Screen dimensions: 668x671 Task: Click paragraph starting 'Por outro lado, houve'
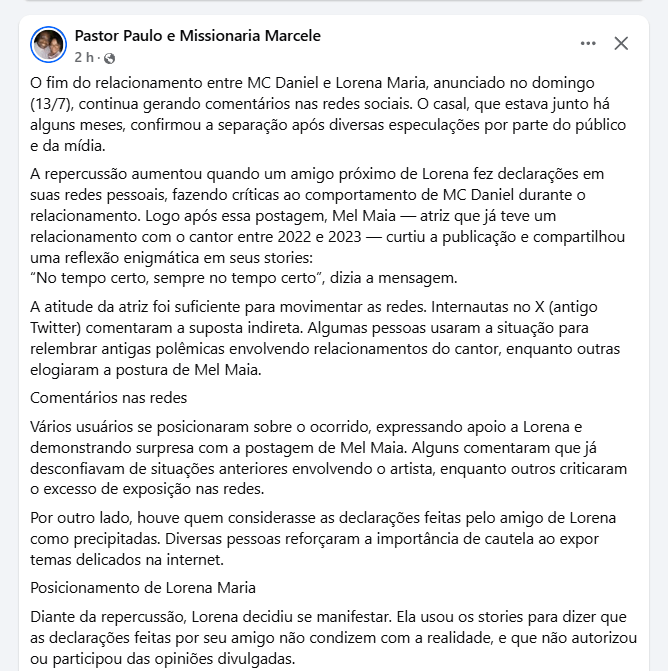(323, 539)
